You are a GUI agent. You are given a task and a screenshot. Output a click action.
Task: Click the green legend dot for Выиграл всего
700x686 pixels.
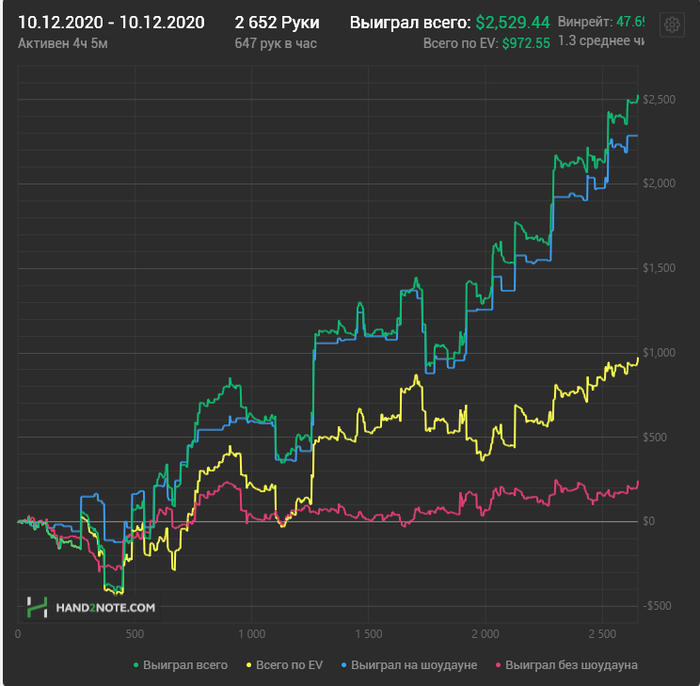pos(136,665)
